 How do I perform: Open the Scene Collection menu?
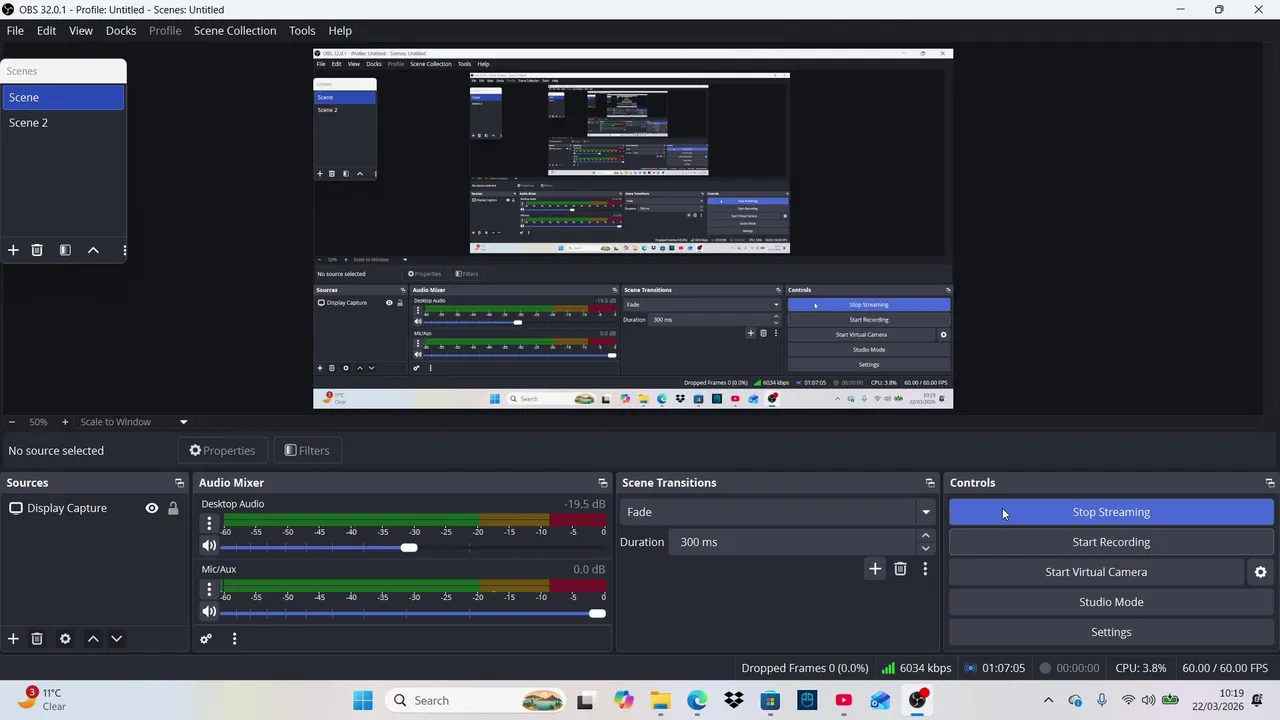click(x=235, y=31)
